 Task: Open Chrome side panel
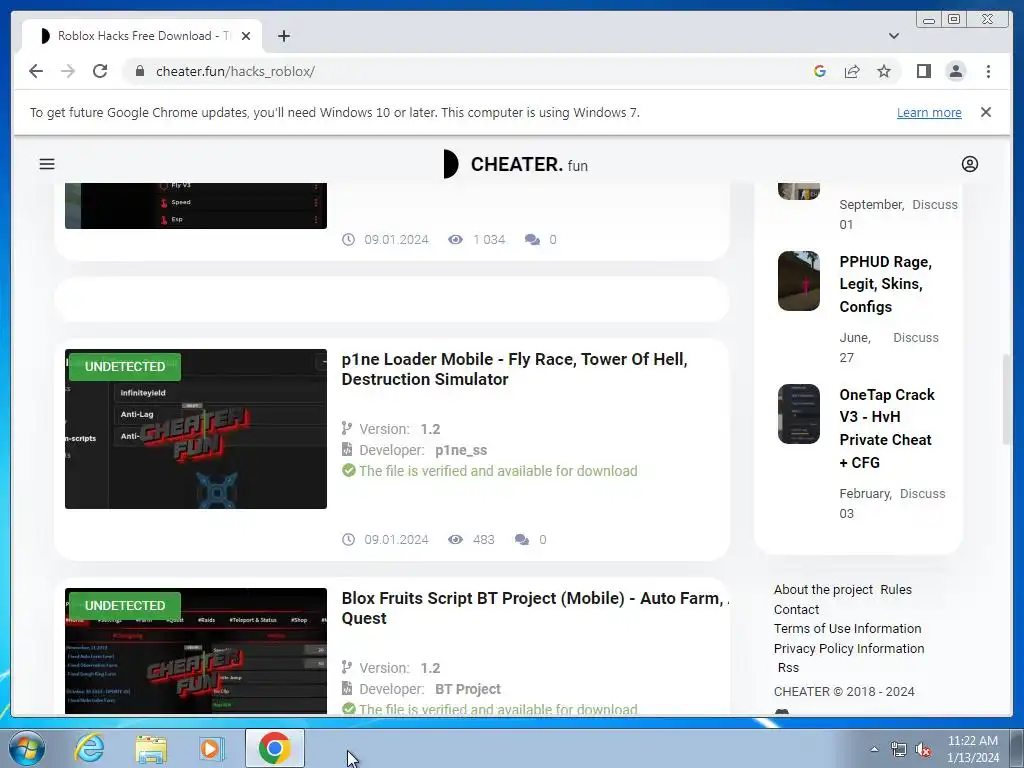pyautogui.click(x=923, y=71)
